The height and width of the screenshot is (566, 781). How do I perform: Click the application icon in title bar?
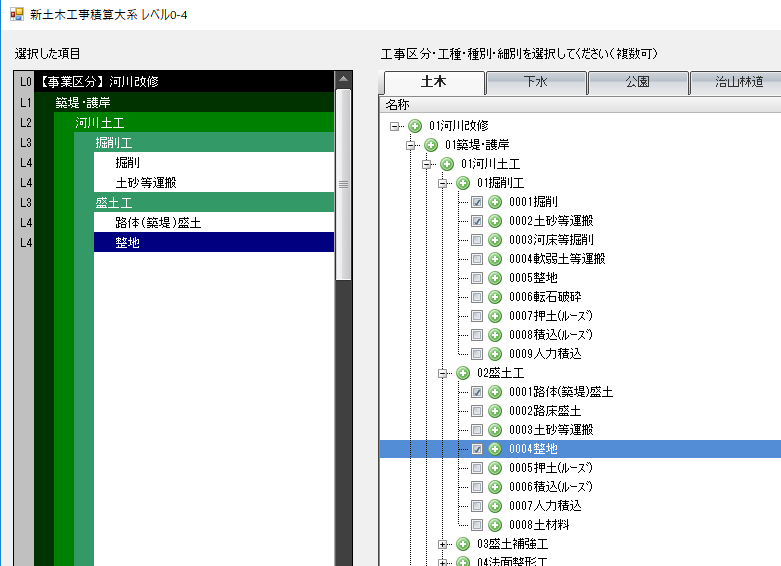tap(16, 15)
